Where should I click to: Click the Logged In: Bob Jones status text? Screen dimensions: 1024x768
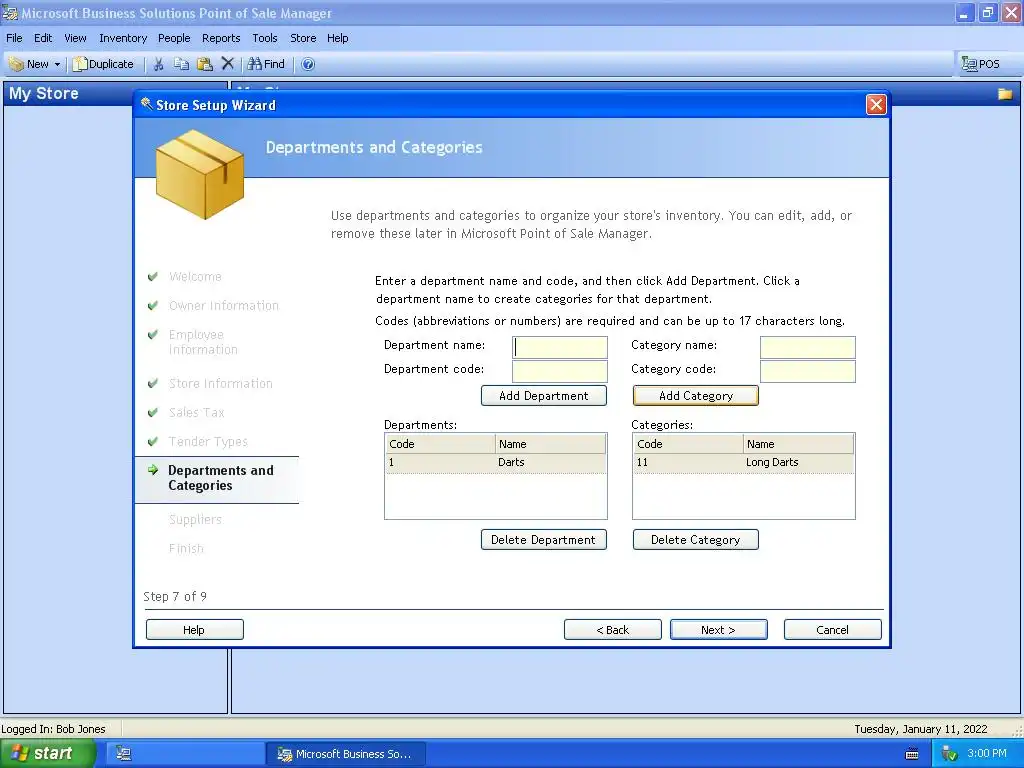click(x=54, y=729)
